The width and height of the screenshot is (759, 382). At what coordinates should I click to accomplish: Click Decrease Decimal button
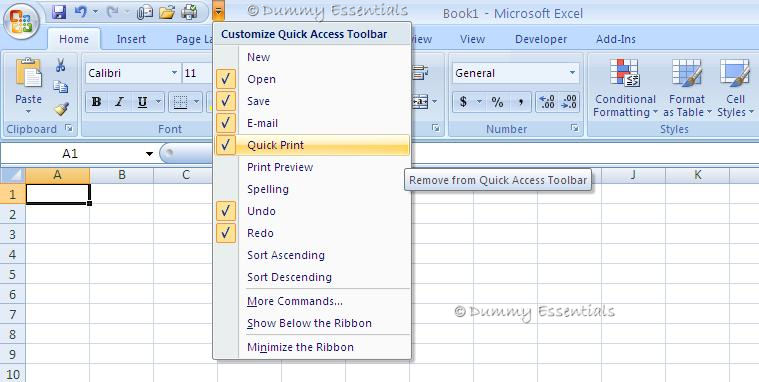(568, 102)
